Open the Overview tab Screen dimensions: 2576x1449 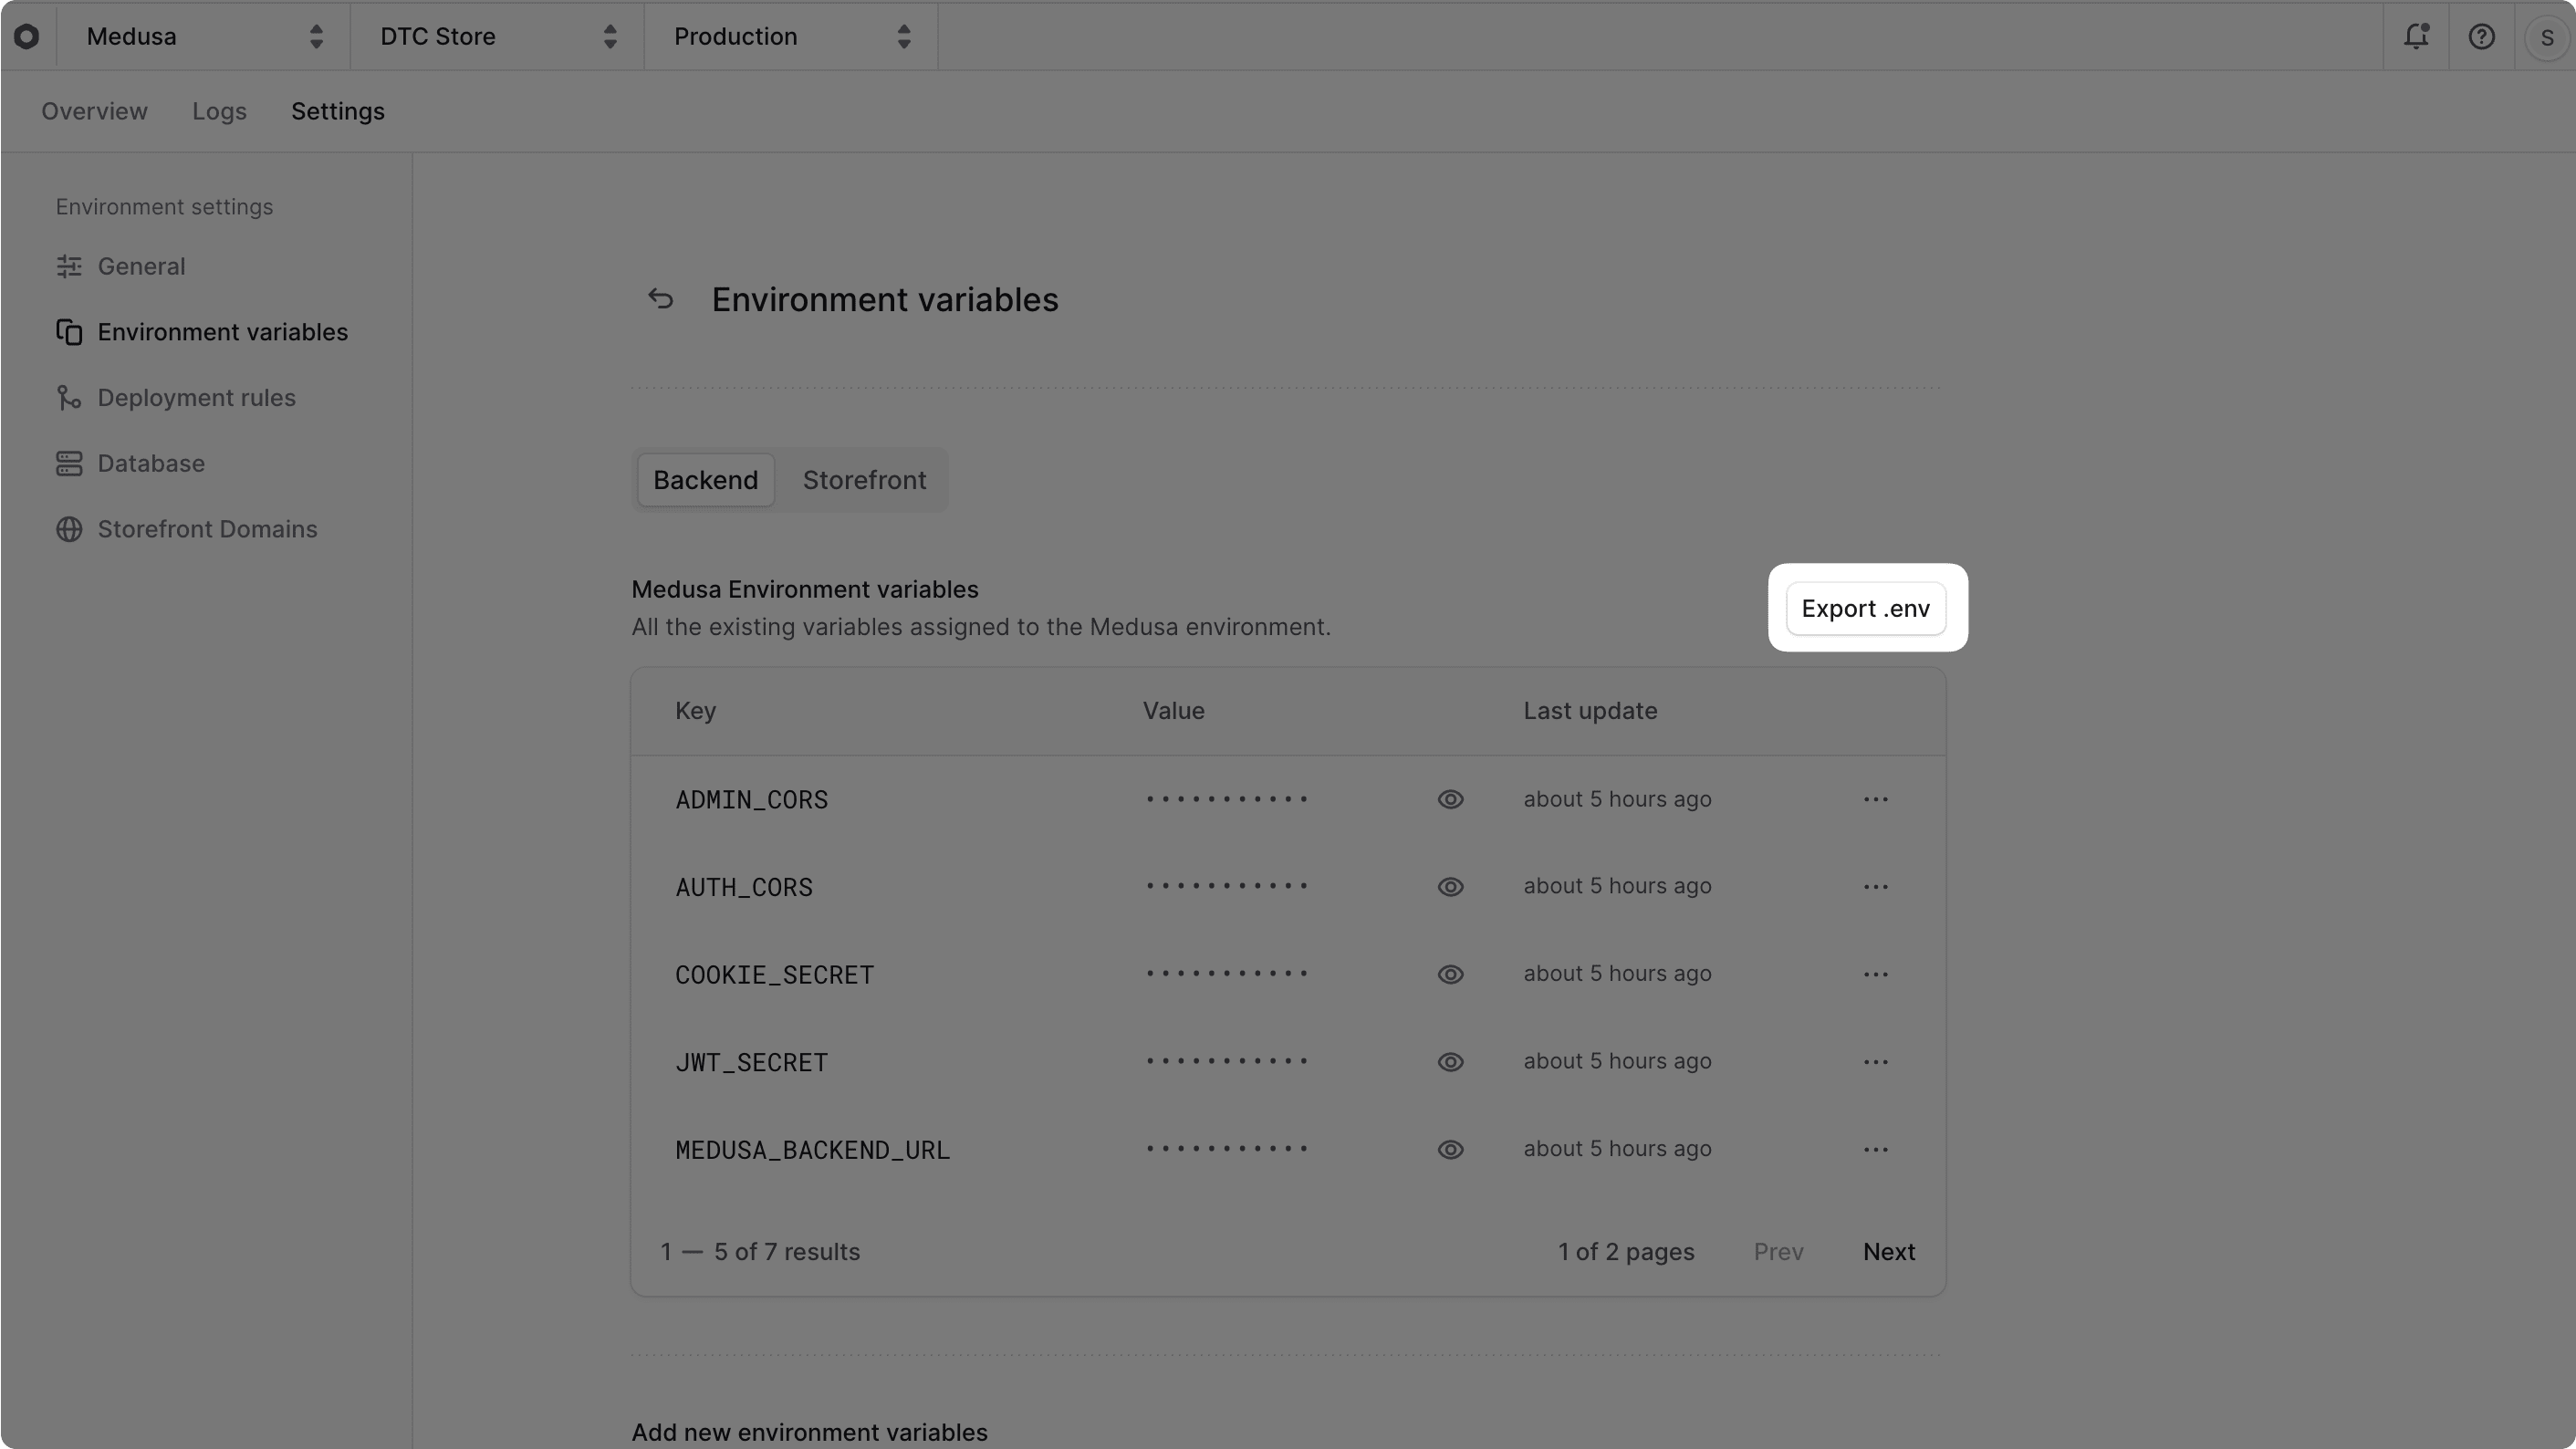point(93,111)
